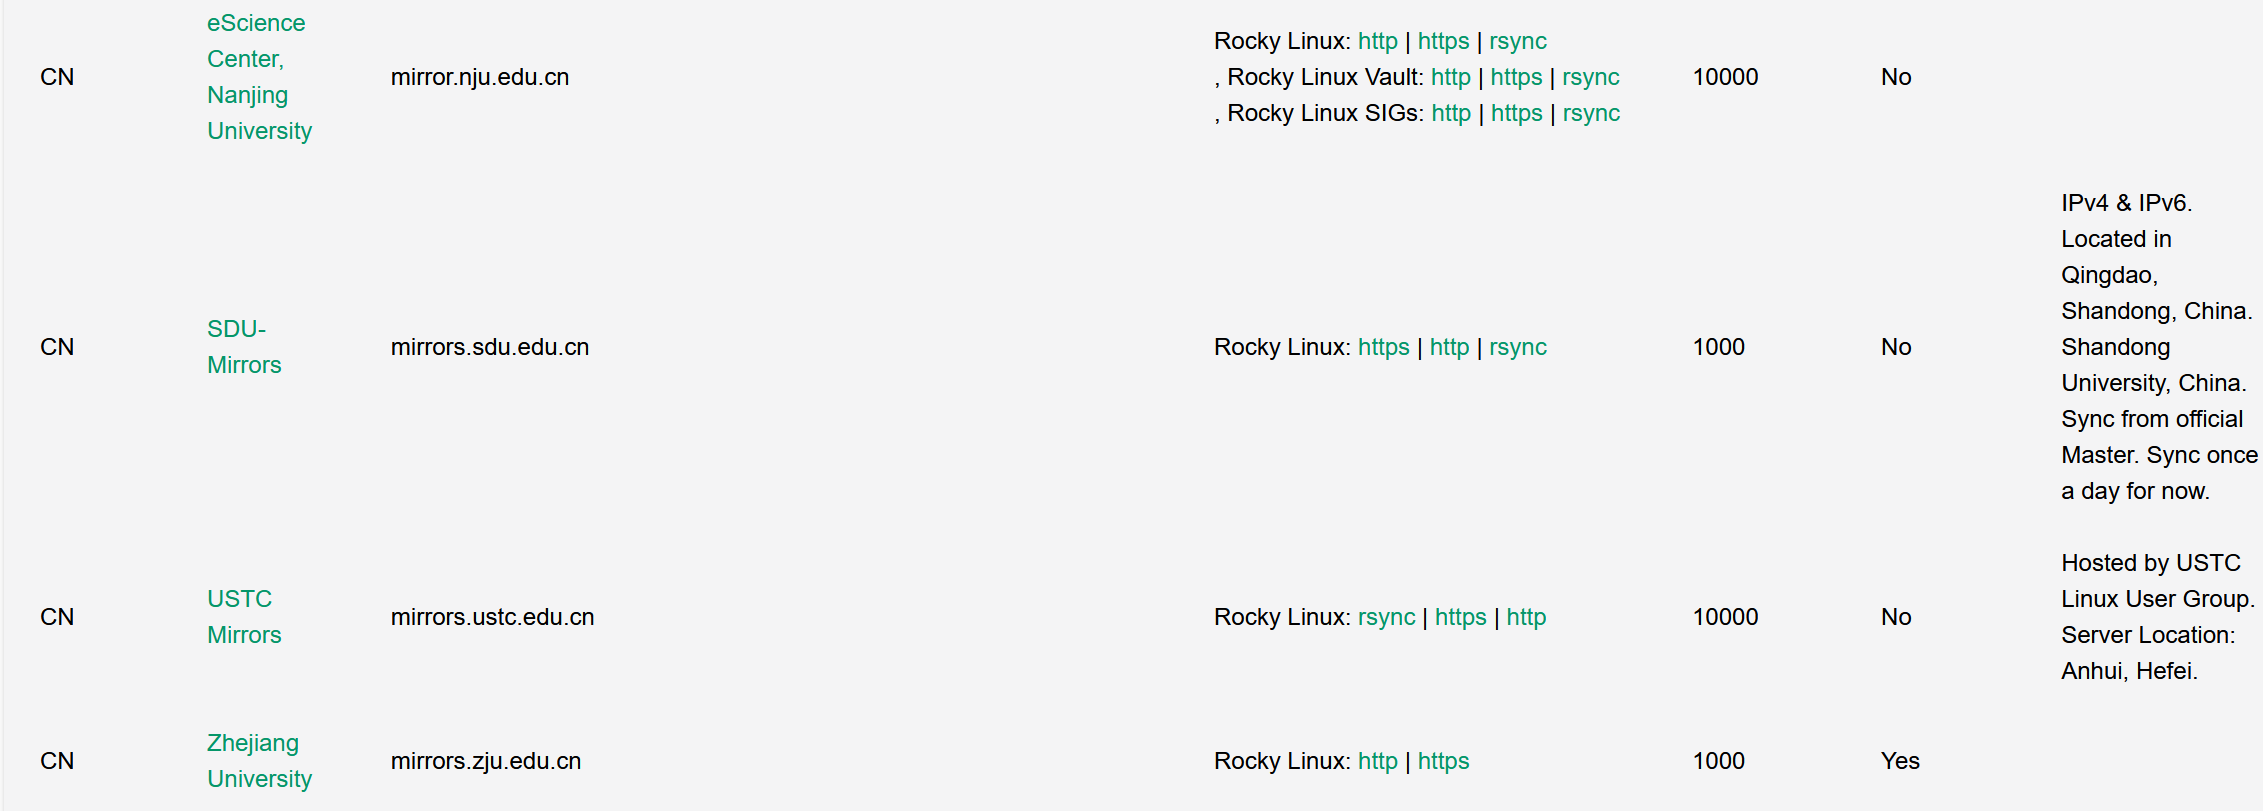Open the rsync link for Nanjing Rocky Linux
Viewport: 2263px width, 811px height.
pyautogui.click(x=1518, y=41)
